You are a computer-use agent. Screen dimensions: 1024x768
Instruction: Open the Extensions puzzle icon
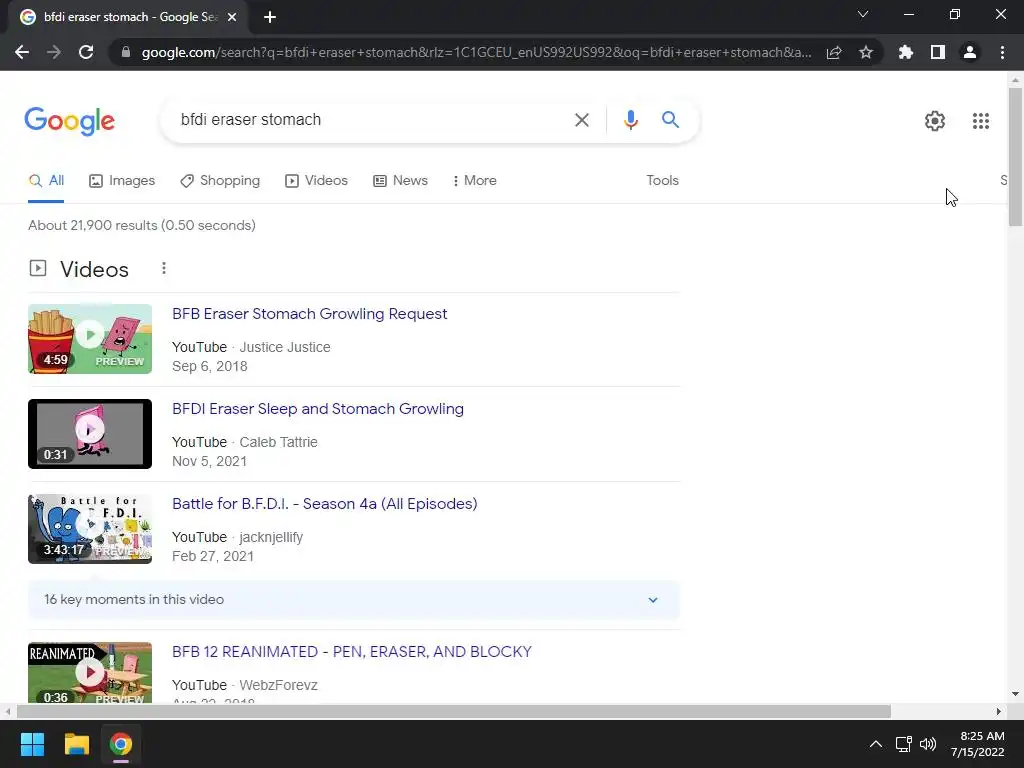click(x=906, y=52)
